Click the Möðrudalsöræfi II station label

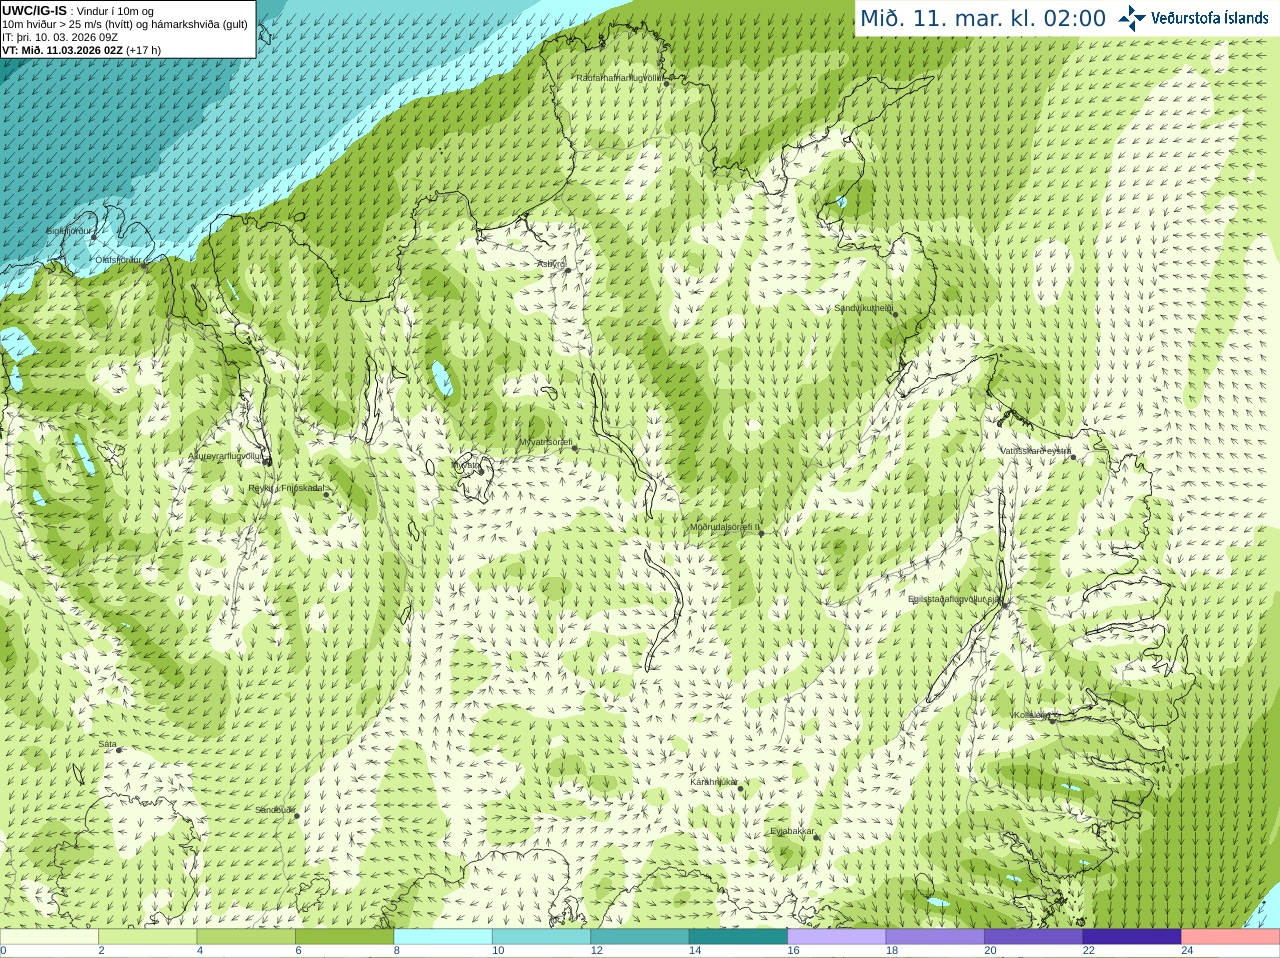[x=725, y=527]
